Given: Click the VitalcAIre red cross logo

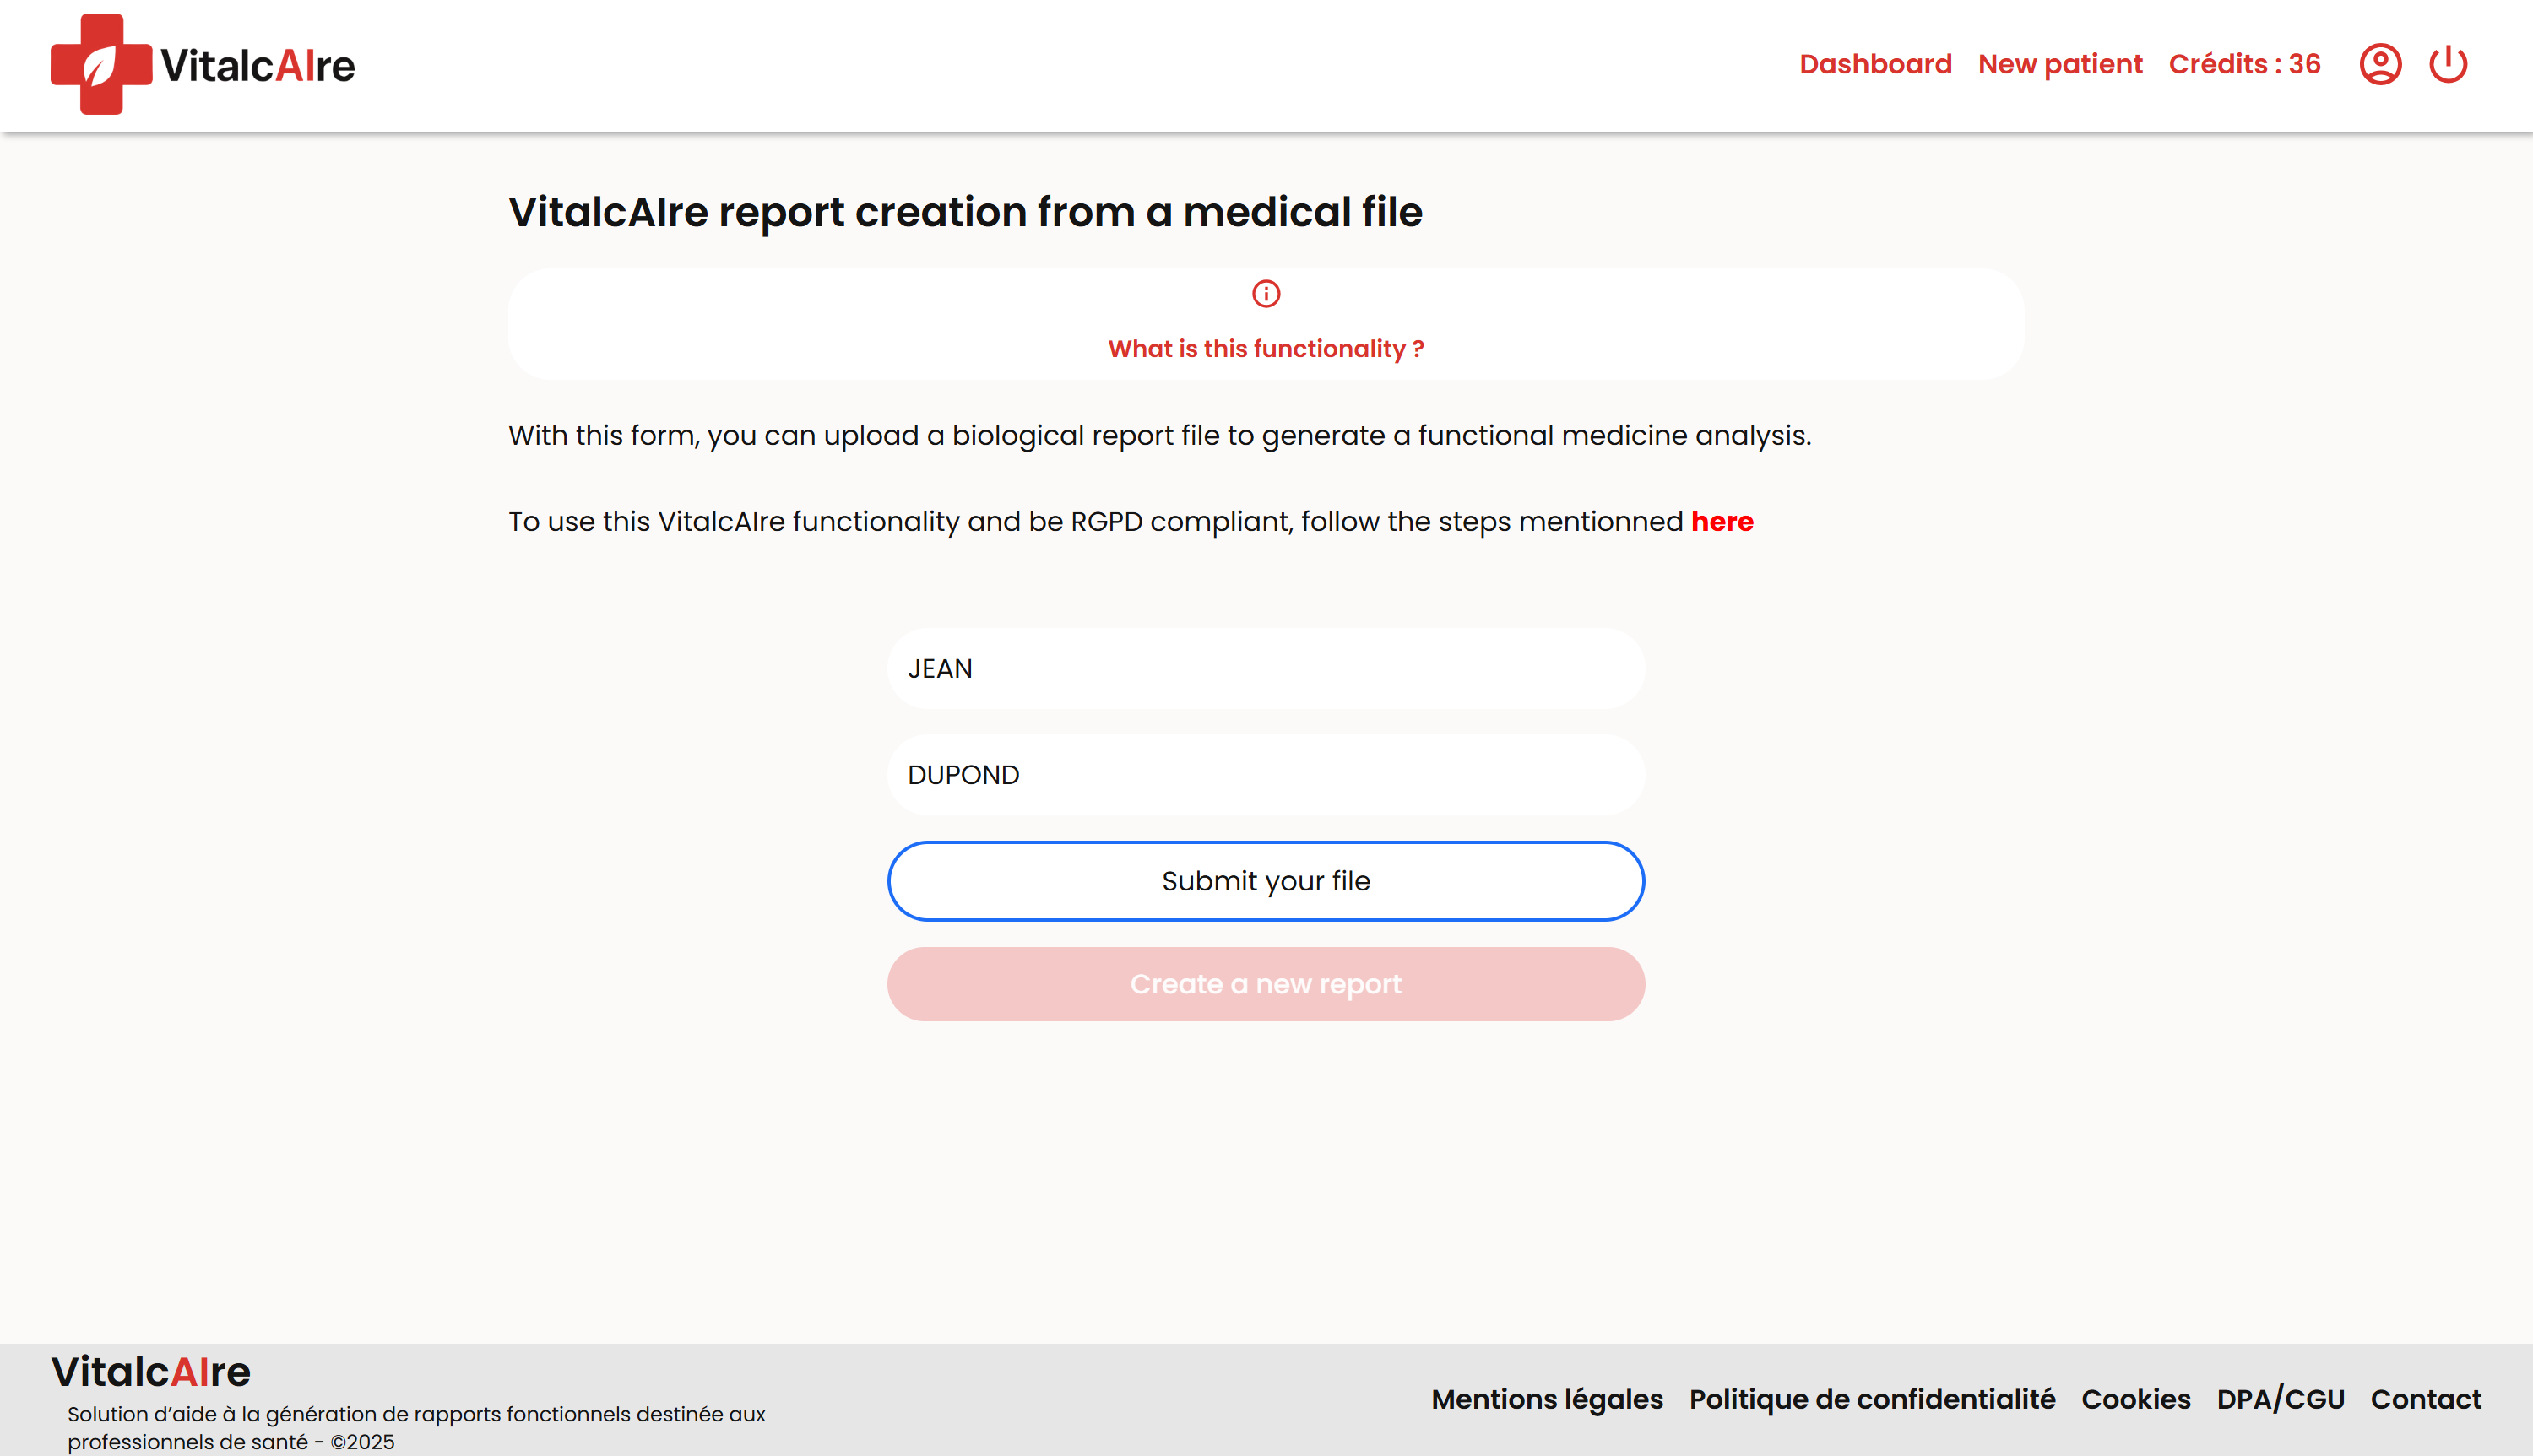Looking at the screenshot, I should click(x=100, y=64).
